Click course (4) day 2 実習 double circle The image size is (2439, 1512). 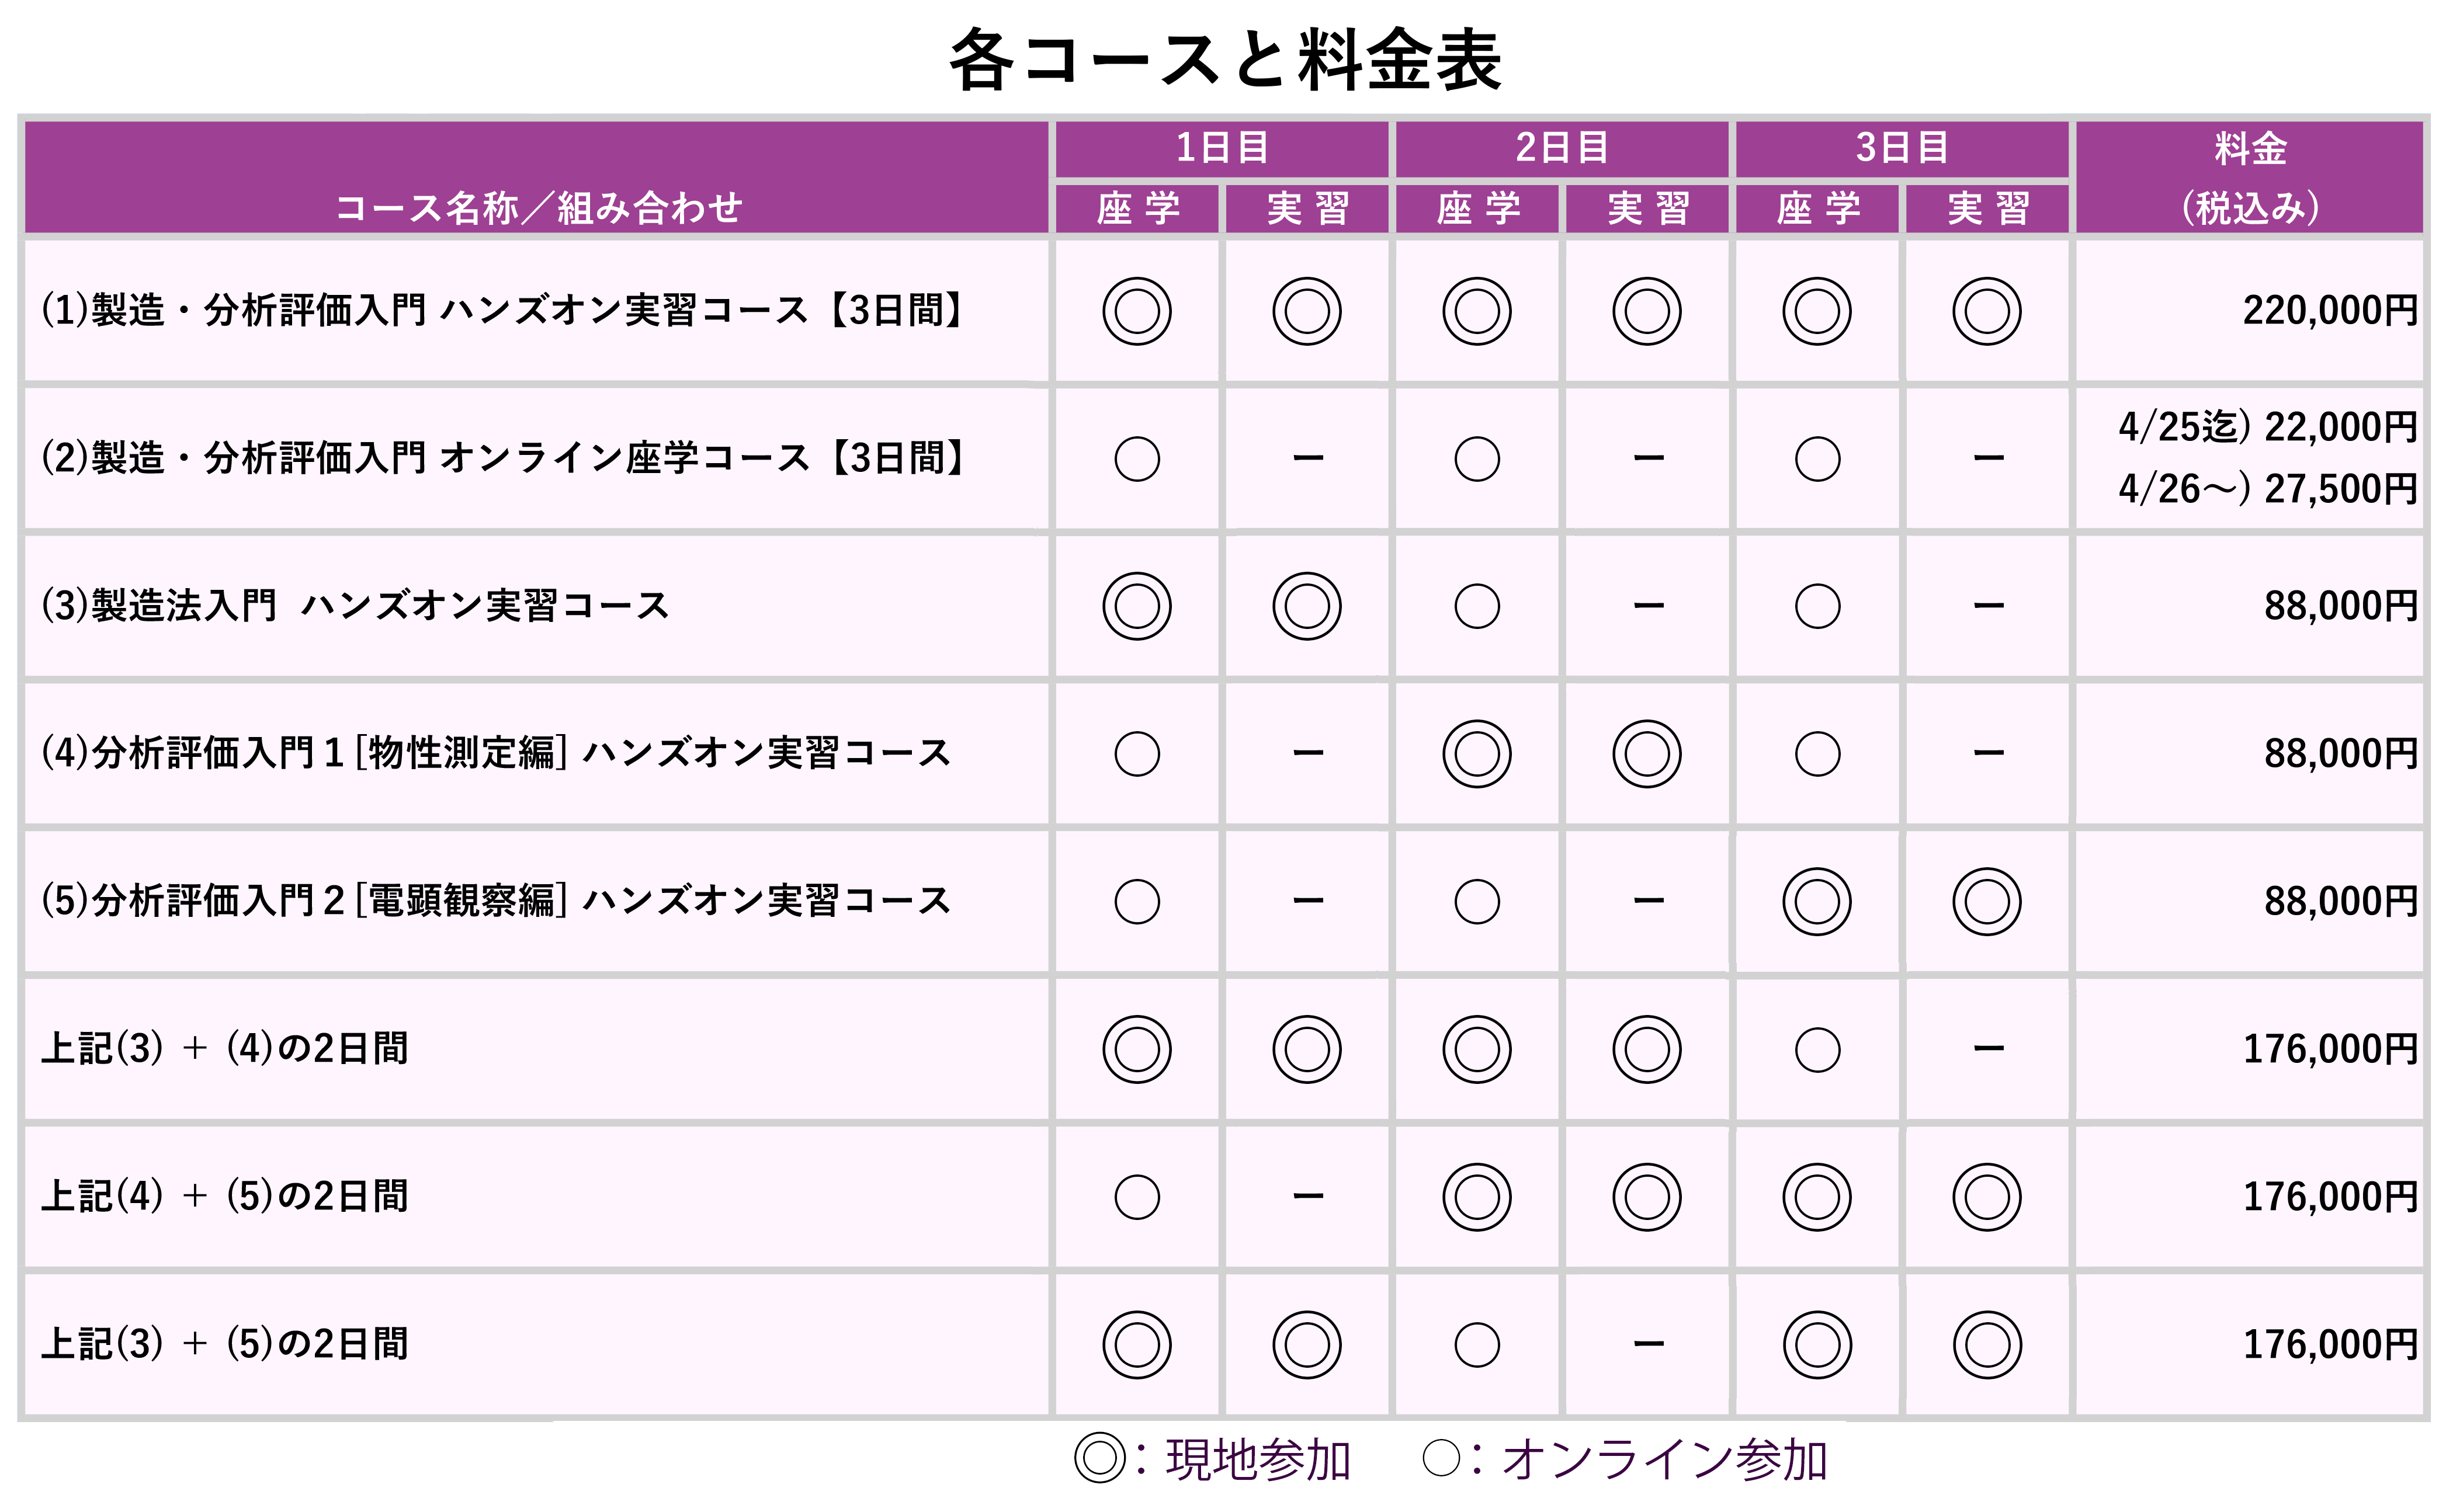[1646, 753]
